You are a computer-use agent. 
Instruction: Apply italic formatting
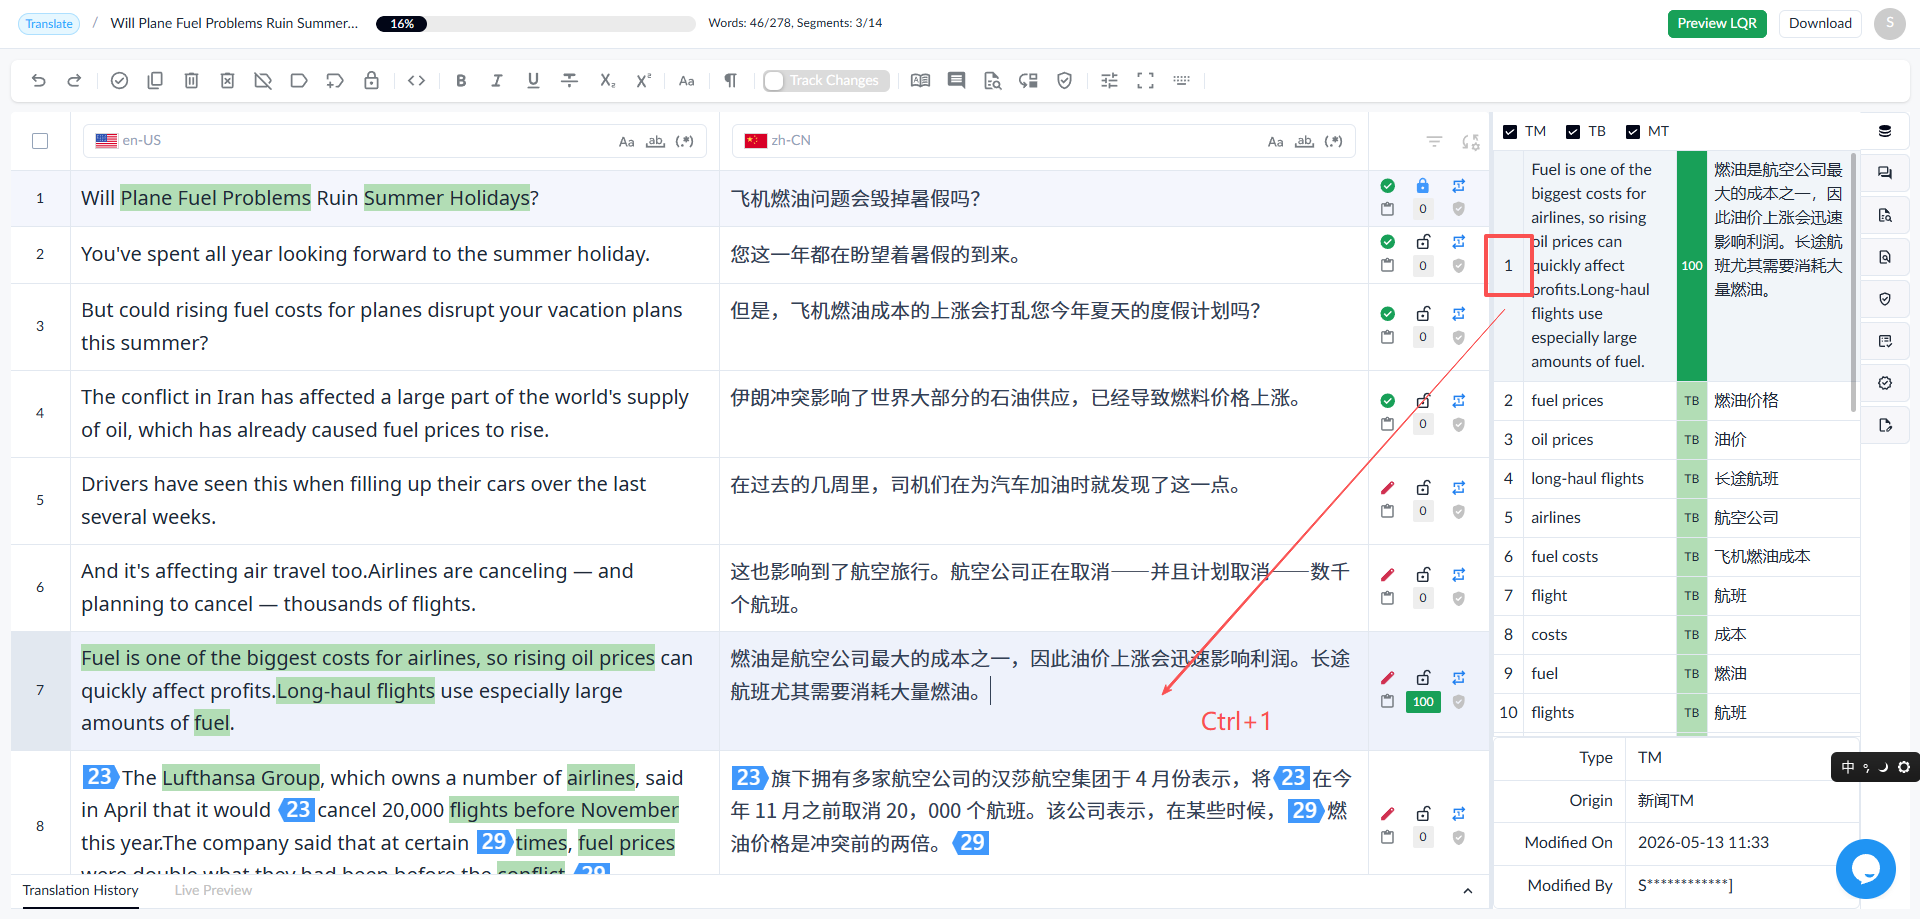click(x=497, y=81)
